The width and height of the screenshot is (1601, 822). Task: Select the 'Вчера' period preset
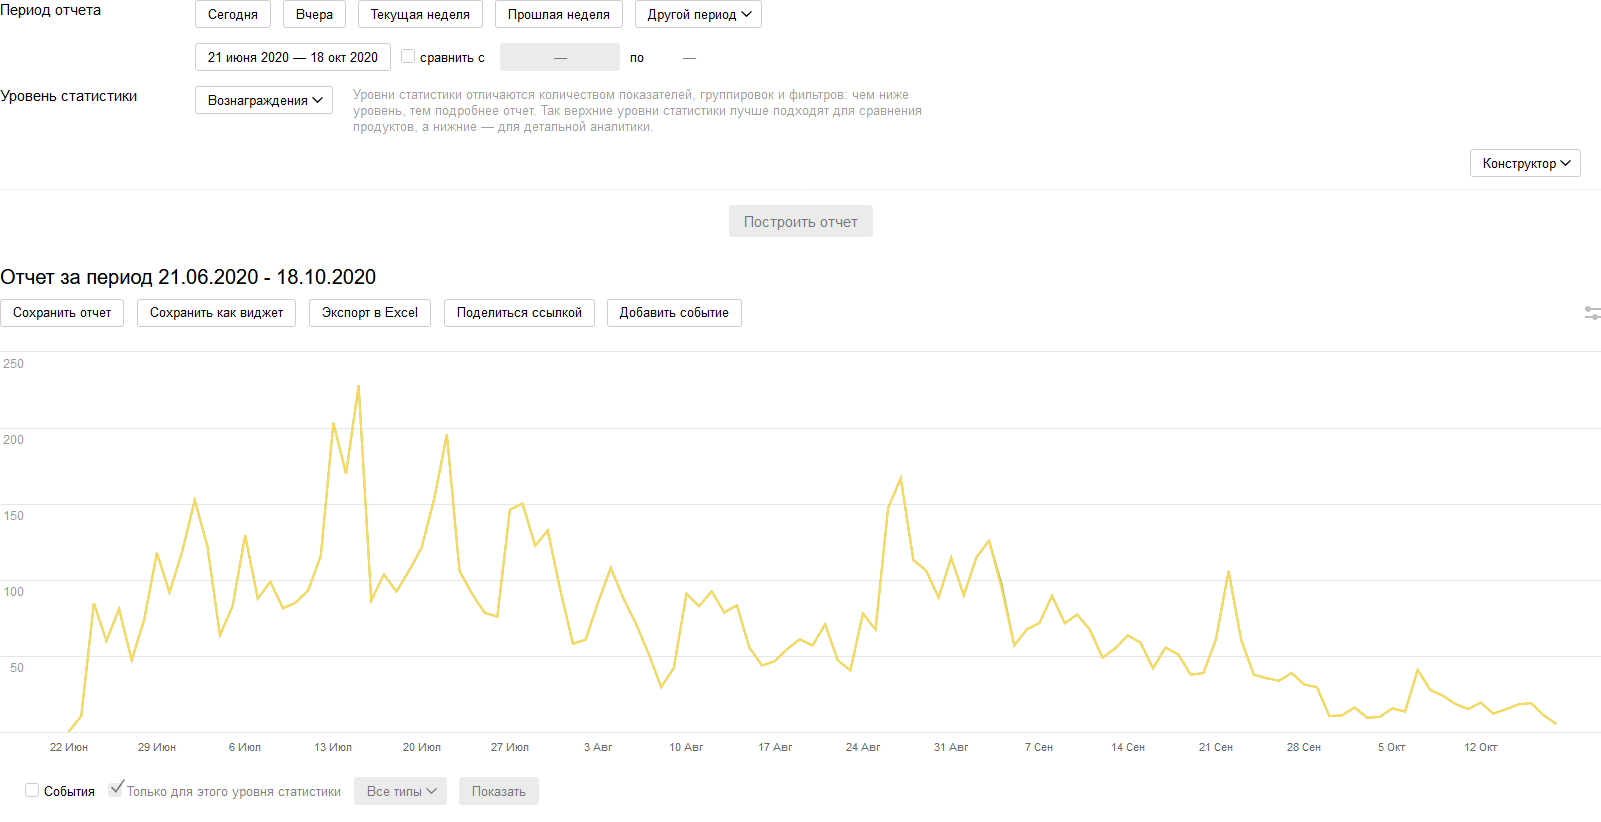(x=314, y=15)
